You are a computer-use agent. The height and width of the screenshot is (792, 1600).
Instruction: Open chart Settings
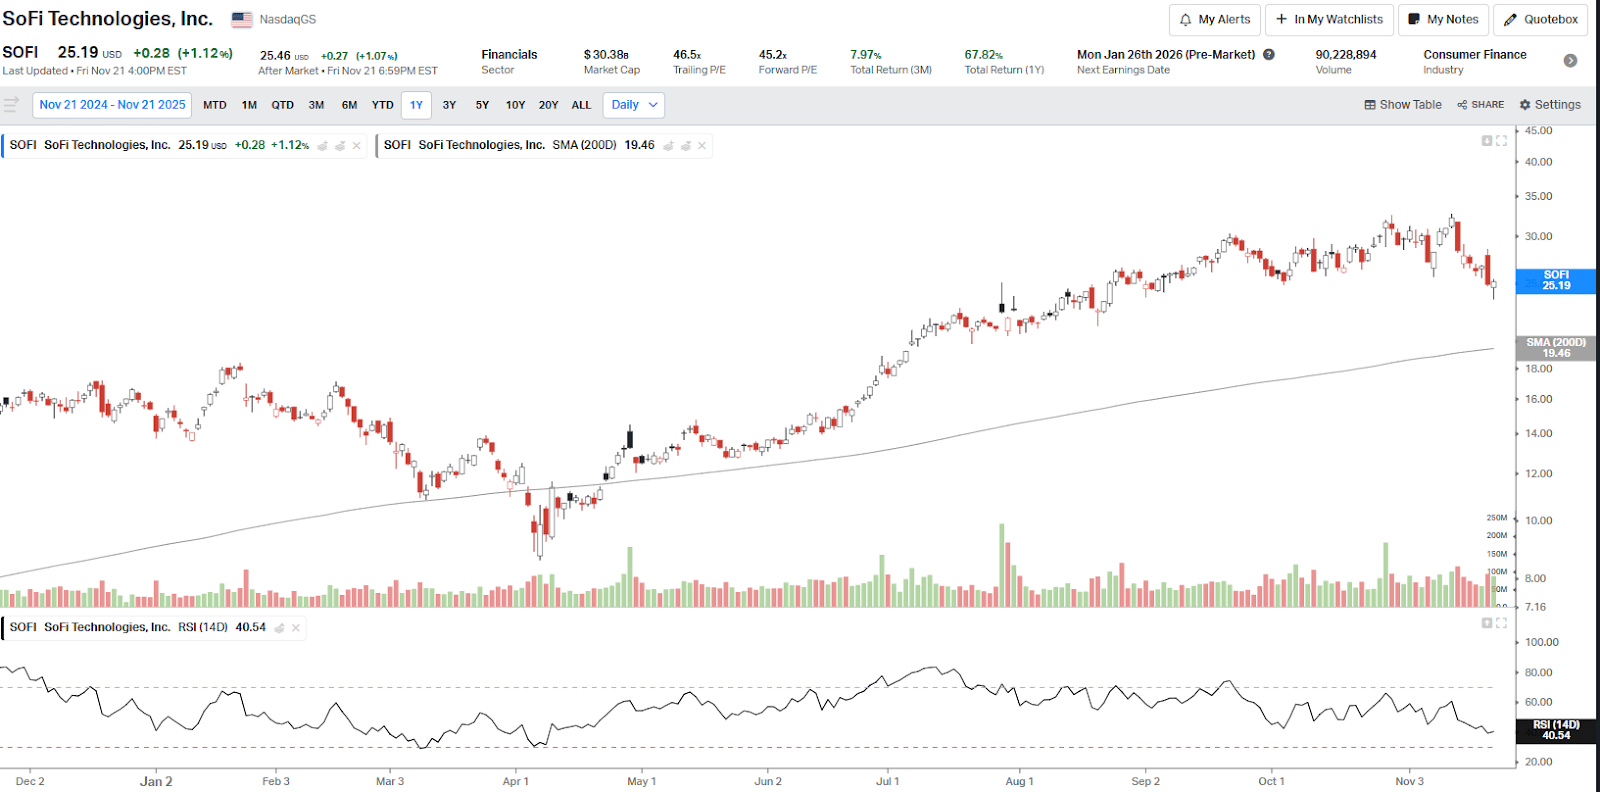tap(1550, 105)
